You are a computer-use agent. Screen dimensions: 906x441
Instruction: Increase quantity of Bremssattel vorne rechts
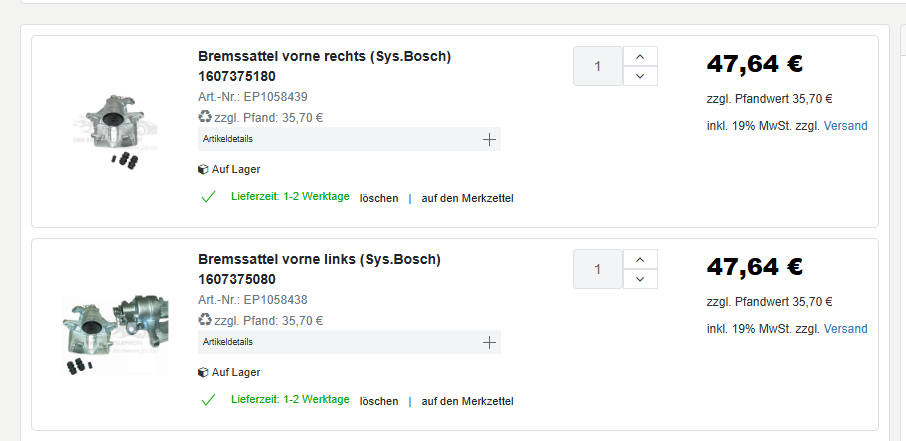click(640, 57)
